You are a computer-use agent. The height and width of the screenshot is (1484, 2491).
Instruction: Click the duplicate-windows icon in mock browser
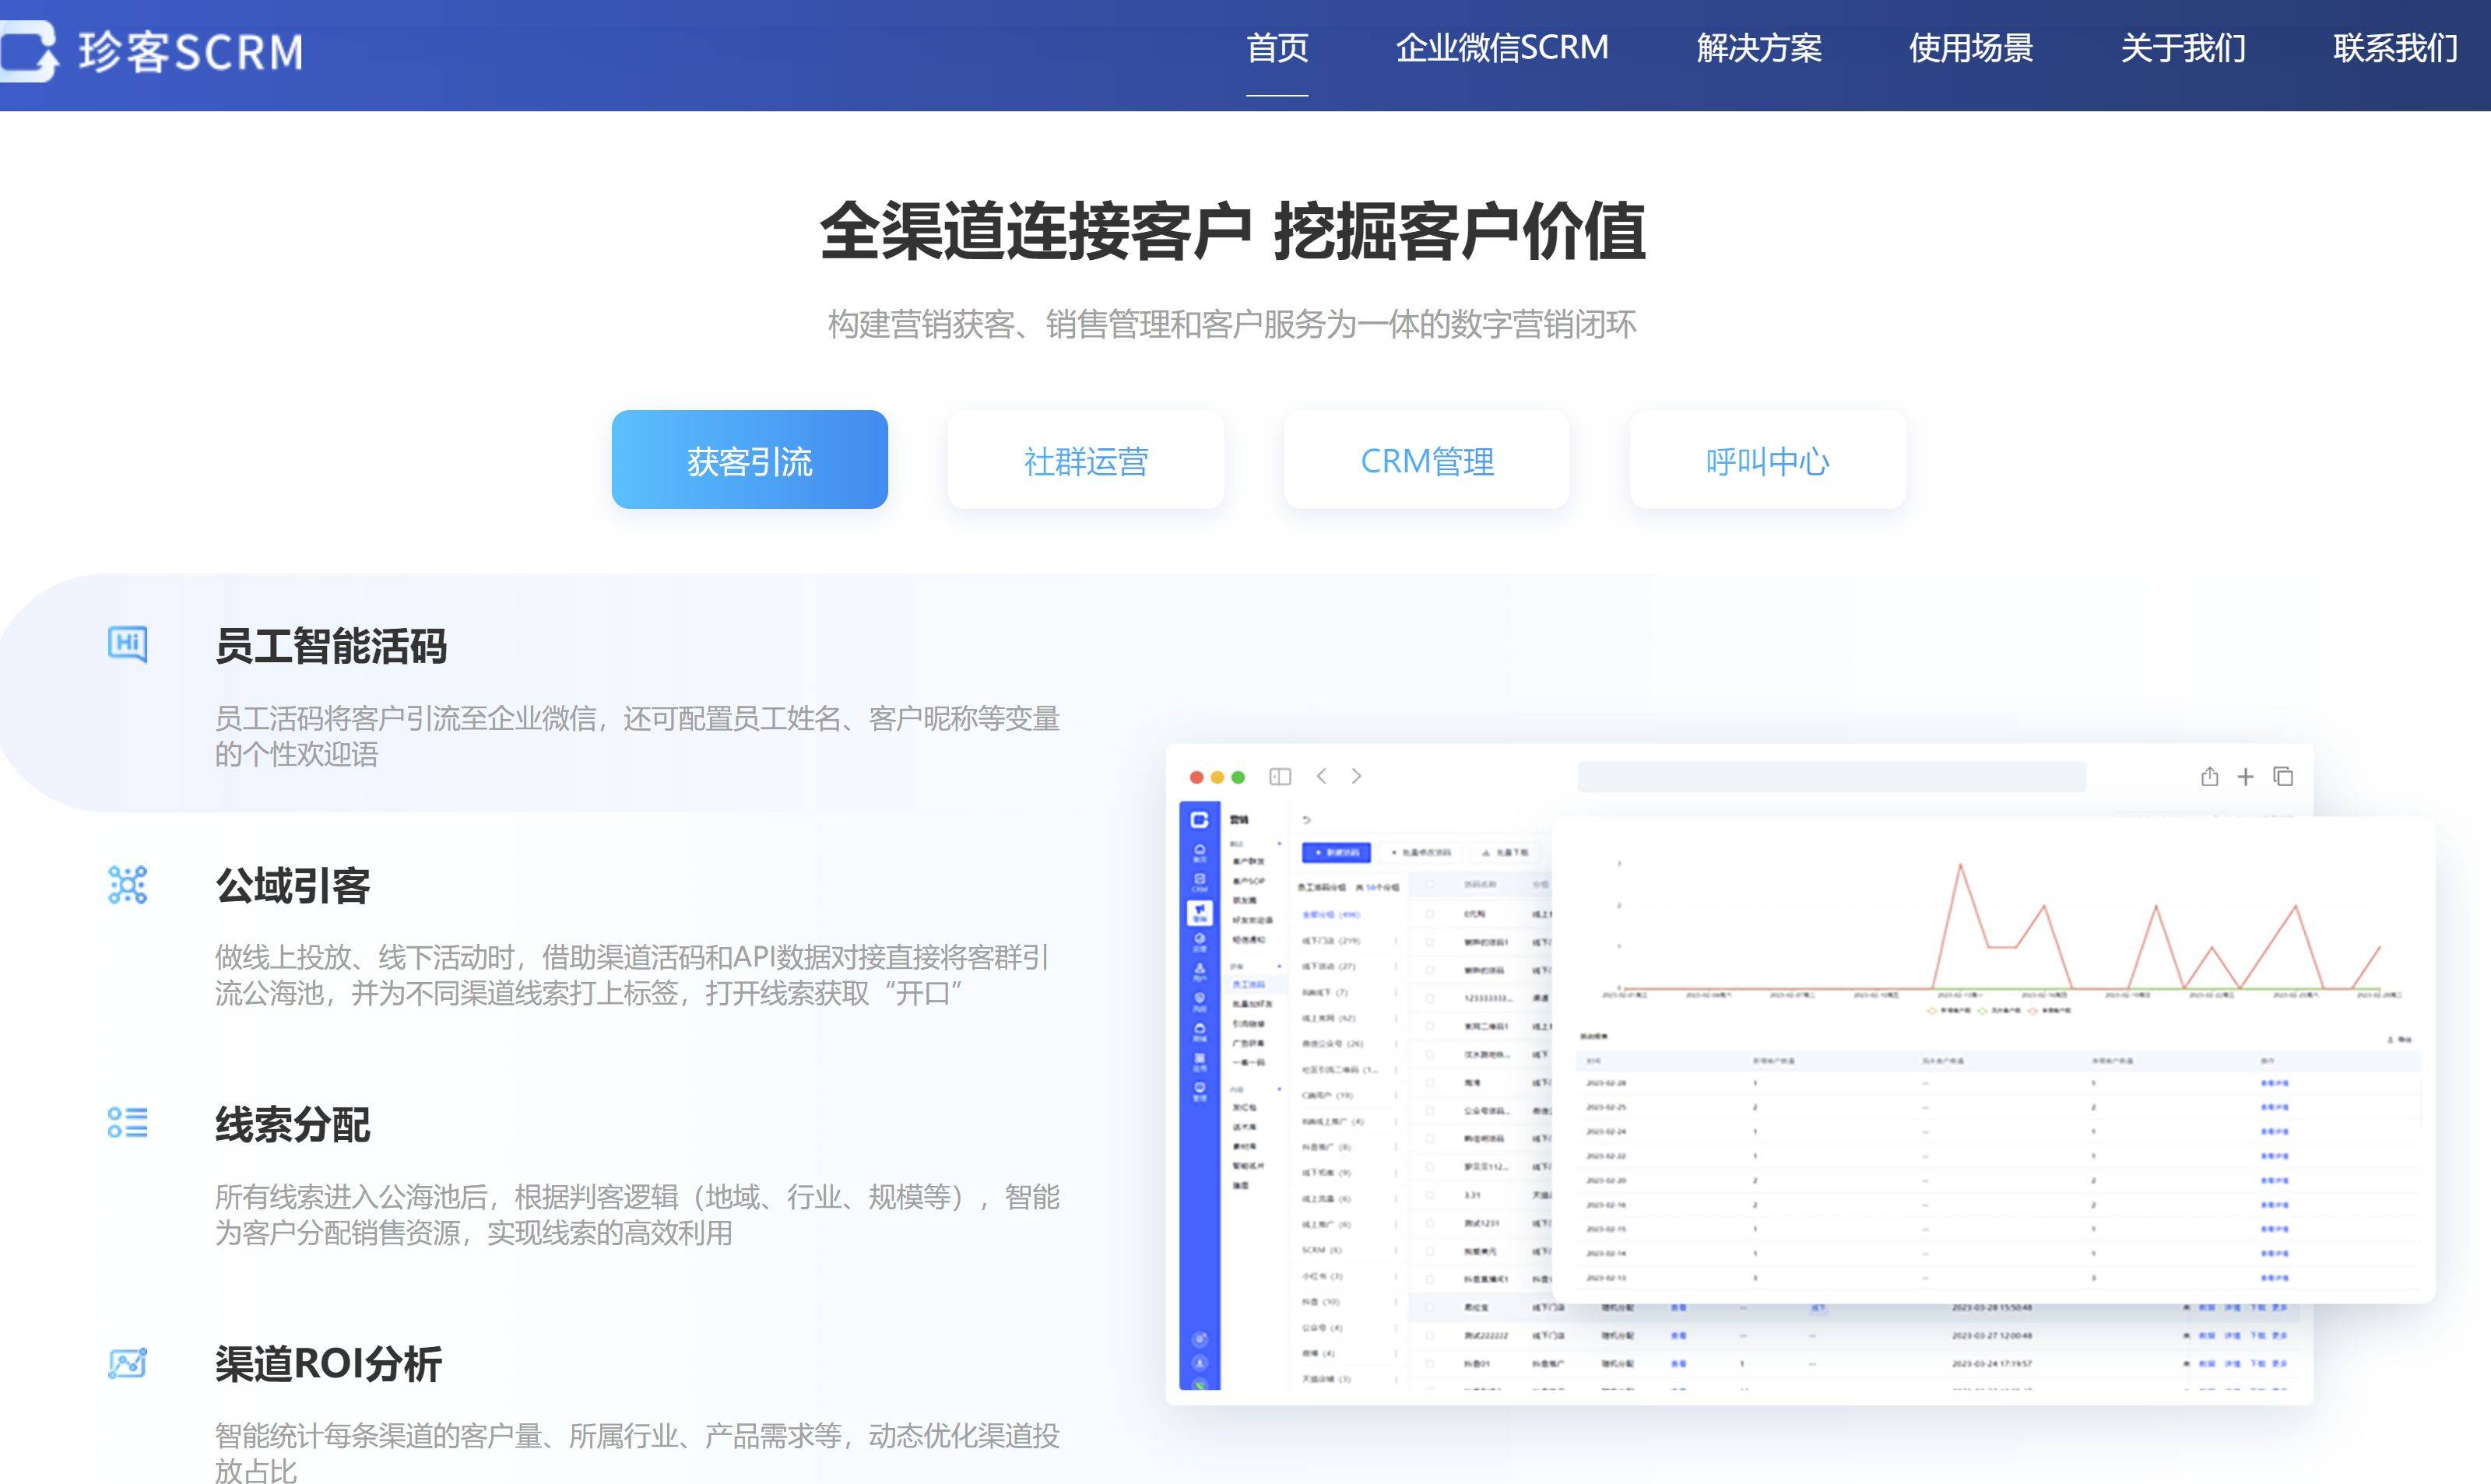2283,776
